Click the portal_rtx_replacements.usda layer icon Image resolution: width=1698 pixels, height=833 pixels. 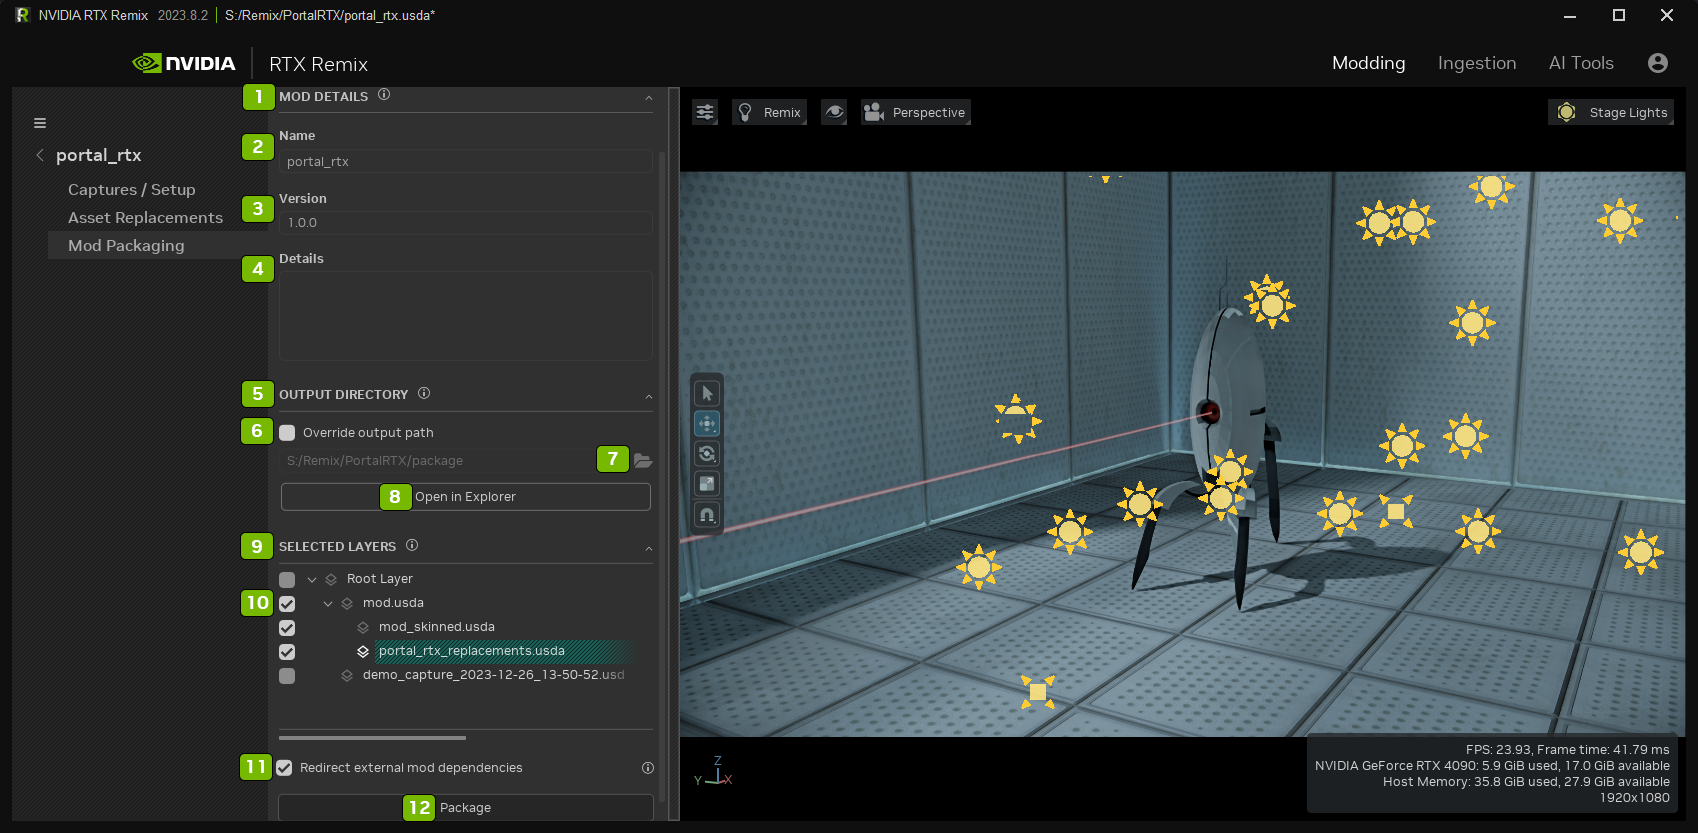pos(363,651)
